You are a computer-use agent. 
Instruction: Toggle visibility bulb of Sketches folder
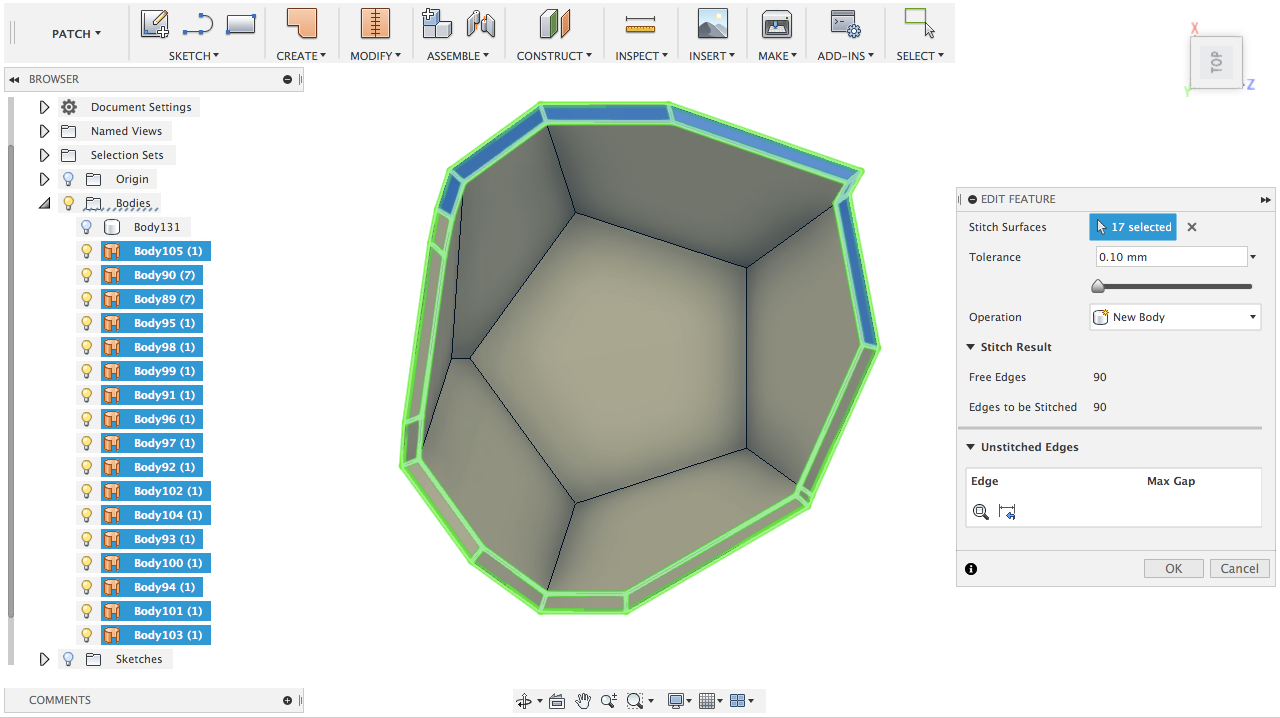coord(68,659)
